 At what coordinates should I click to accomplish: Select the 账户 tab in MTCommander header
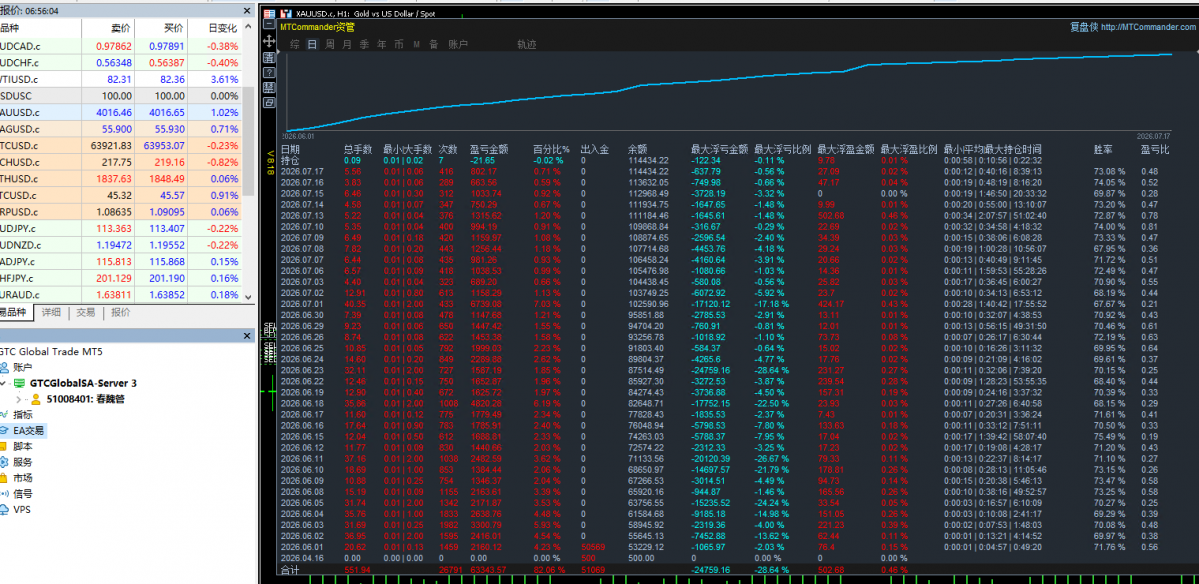pos(458,44)
